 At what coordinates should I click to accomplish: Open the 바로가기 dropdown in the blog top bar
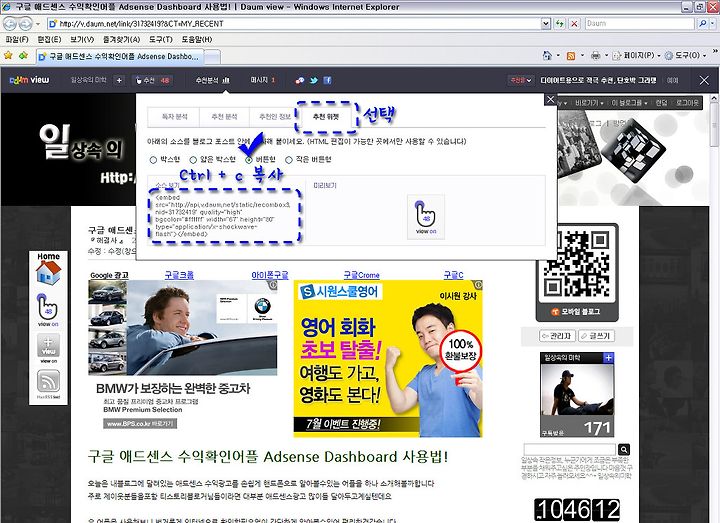(x=589, y=103)
